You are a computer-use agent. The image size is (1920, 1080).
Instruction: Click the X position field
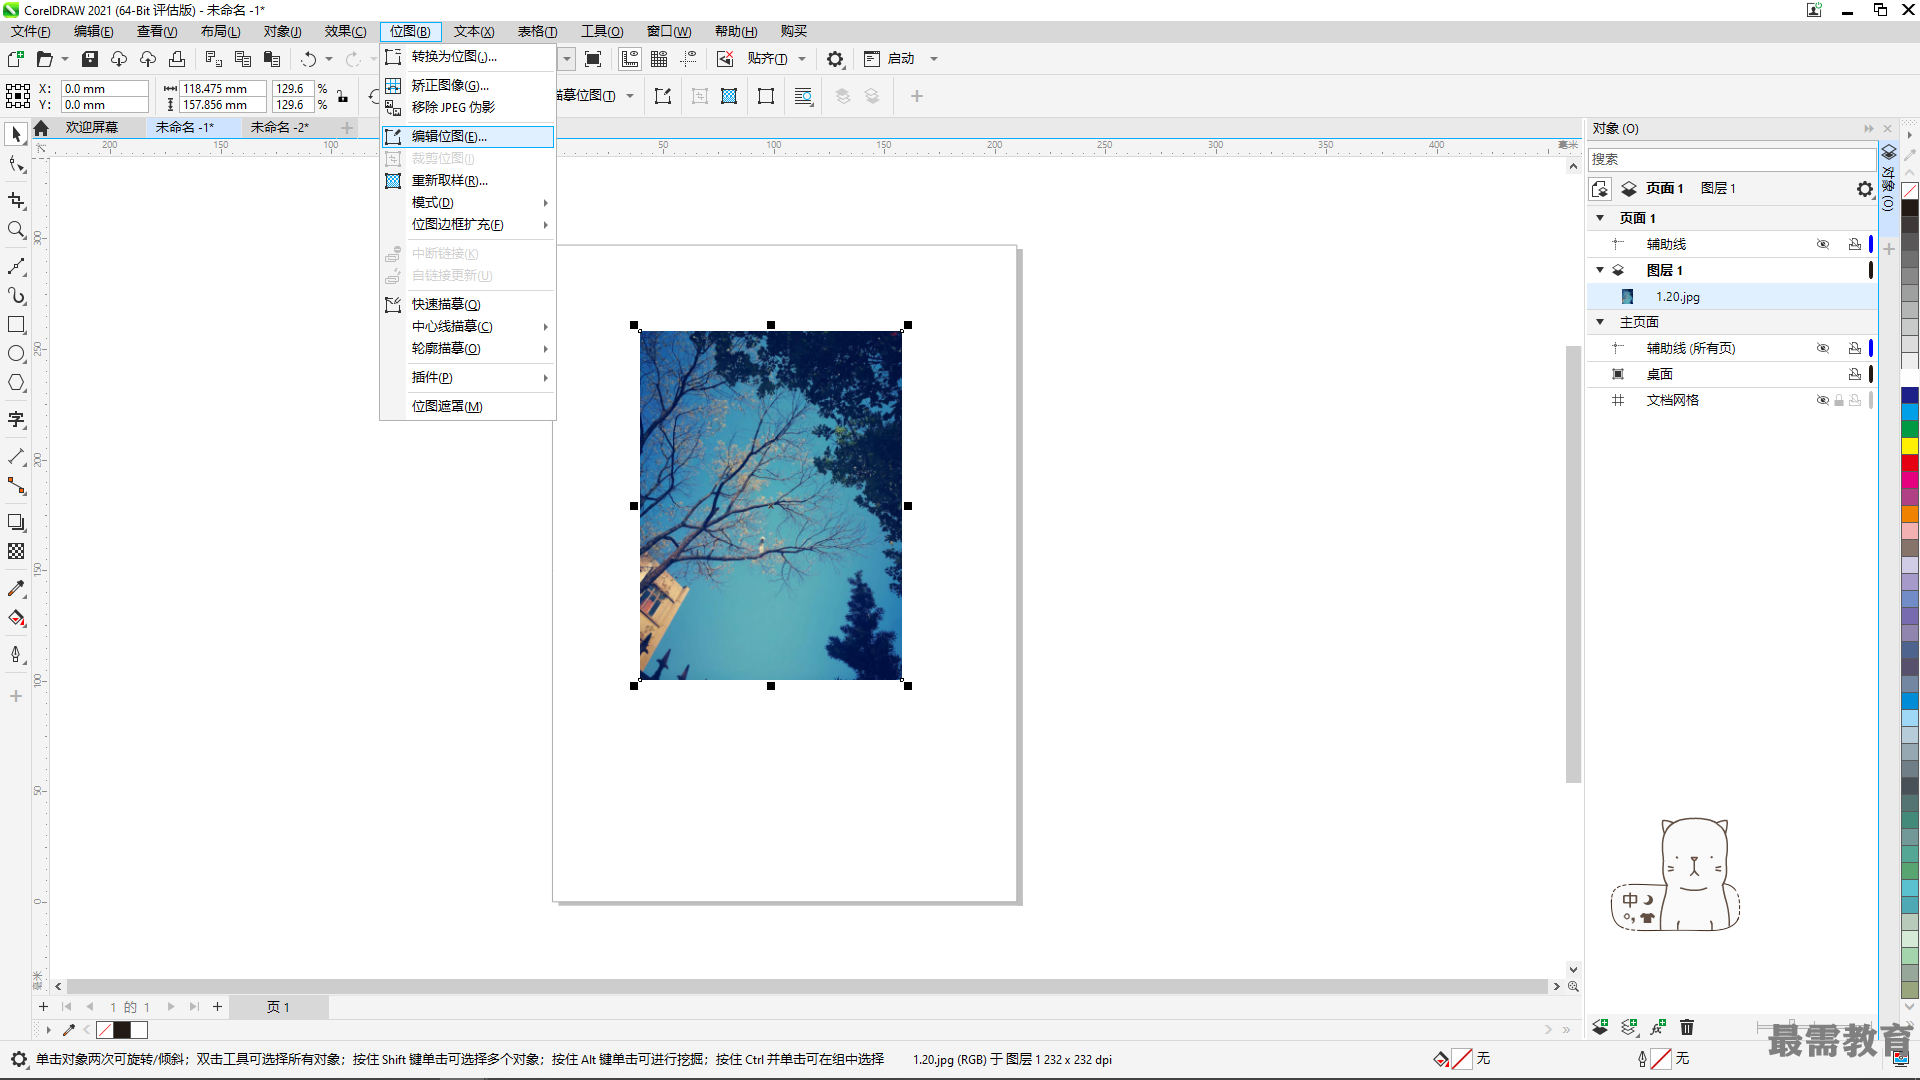click(104, 88)
